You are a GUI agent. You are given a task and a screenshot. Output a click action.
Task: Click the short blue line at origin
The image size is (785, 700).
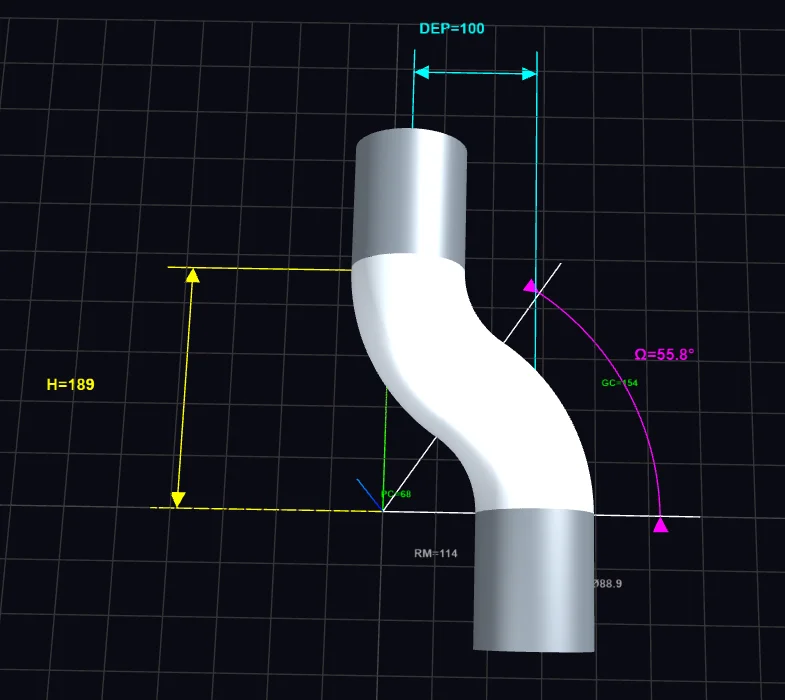point(369,494)
